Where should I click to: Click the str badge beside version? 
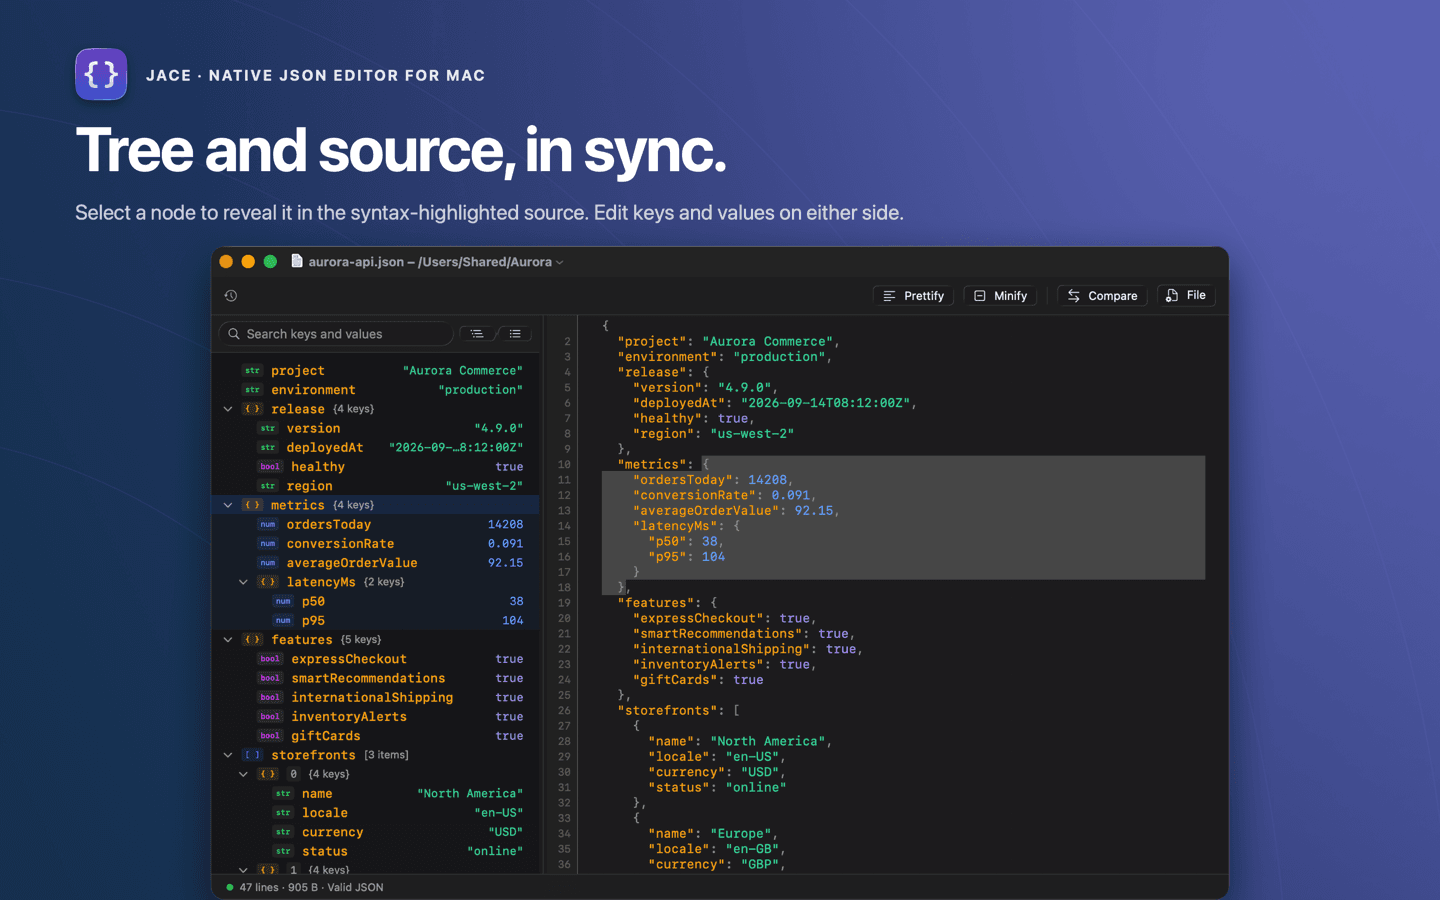268,428
